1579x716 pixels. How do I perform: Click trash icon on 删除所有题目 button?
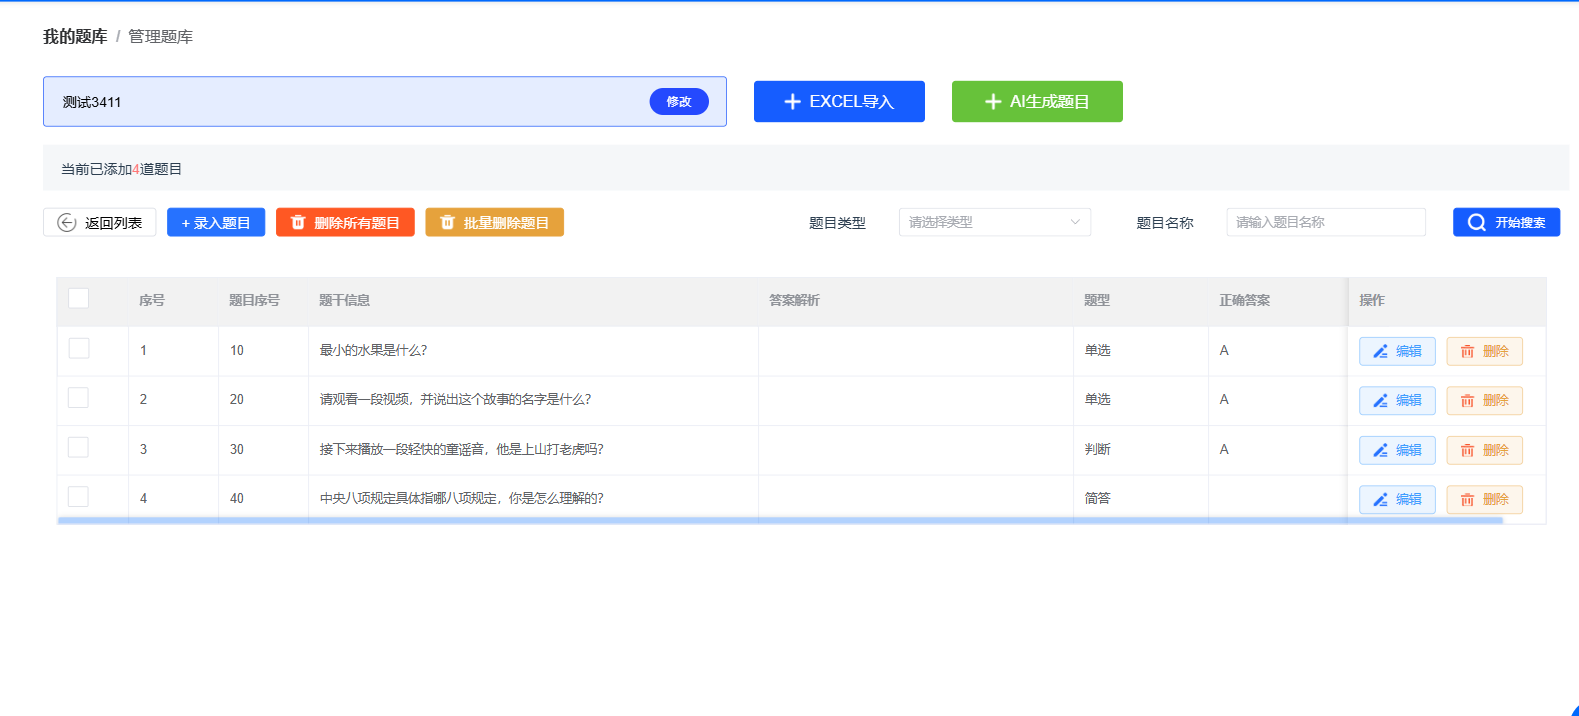click(298, 223)
